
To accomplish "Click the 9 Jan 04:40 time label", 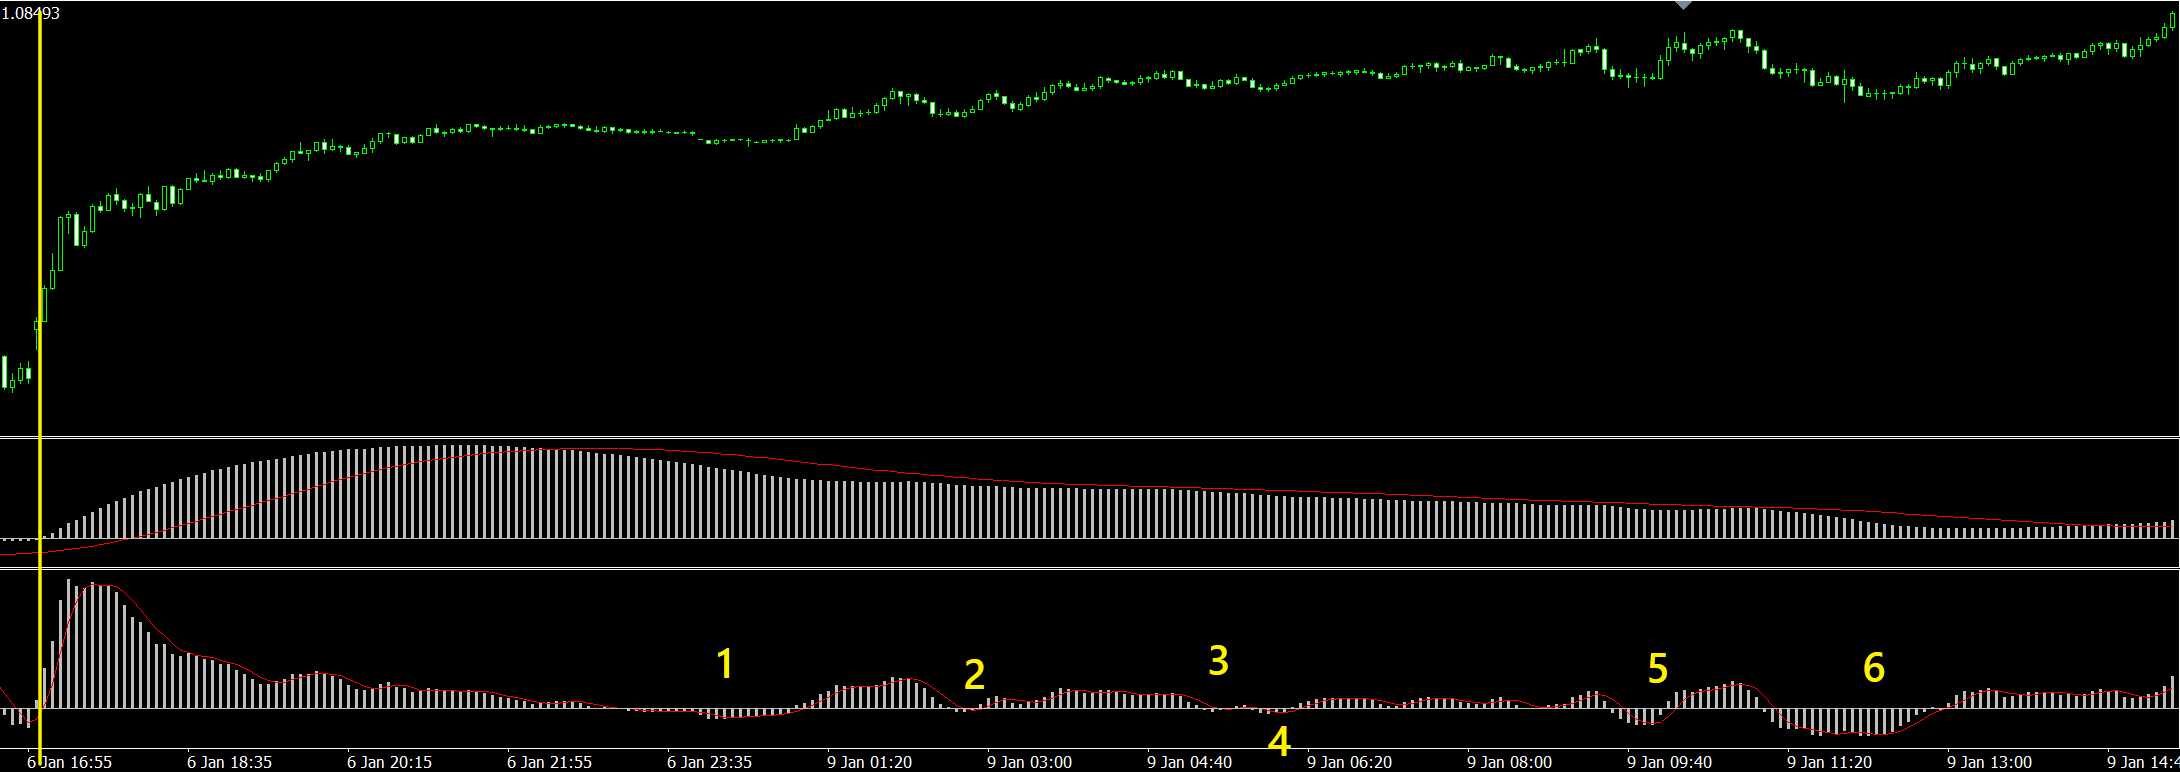I will click(1189, 762).
